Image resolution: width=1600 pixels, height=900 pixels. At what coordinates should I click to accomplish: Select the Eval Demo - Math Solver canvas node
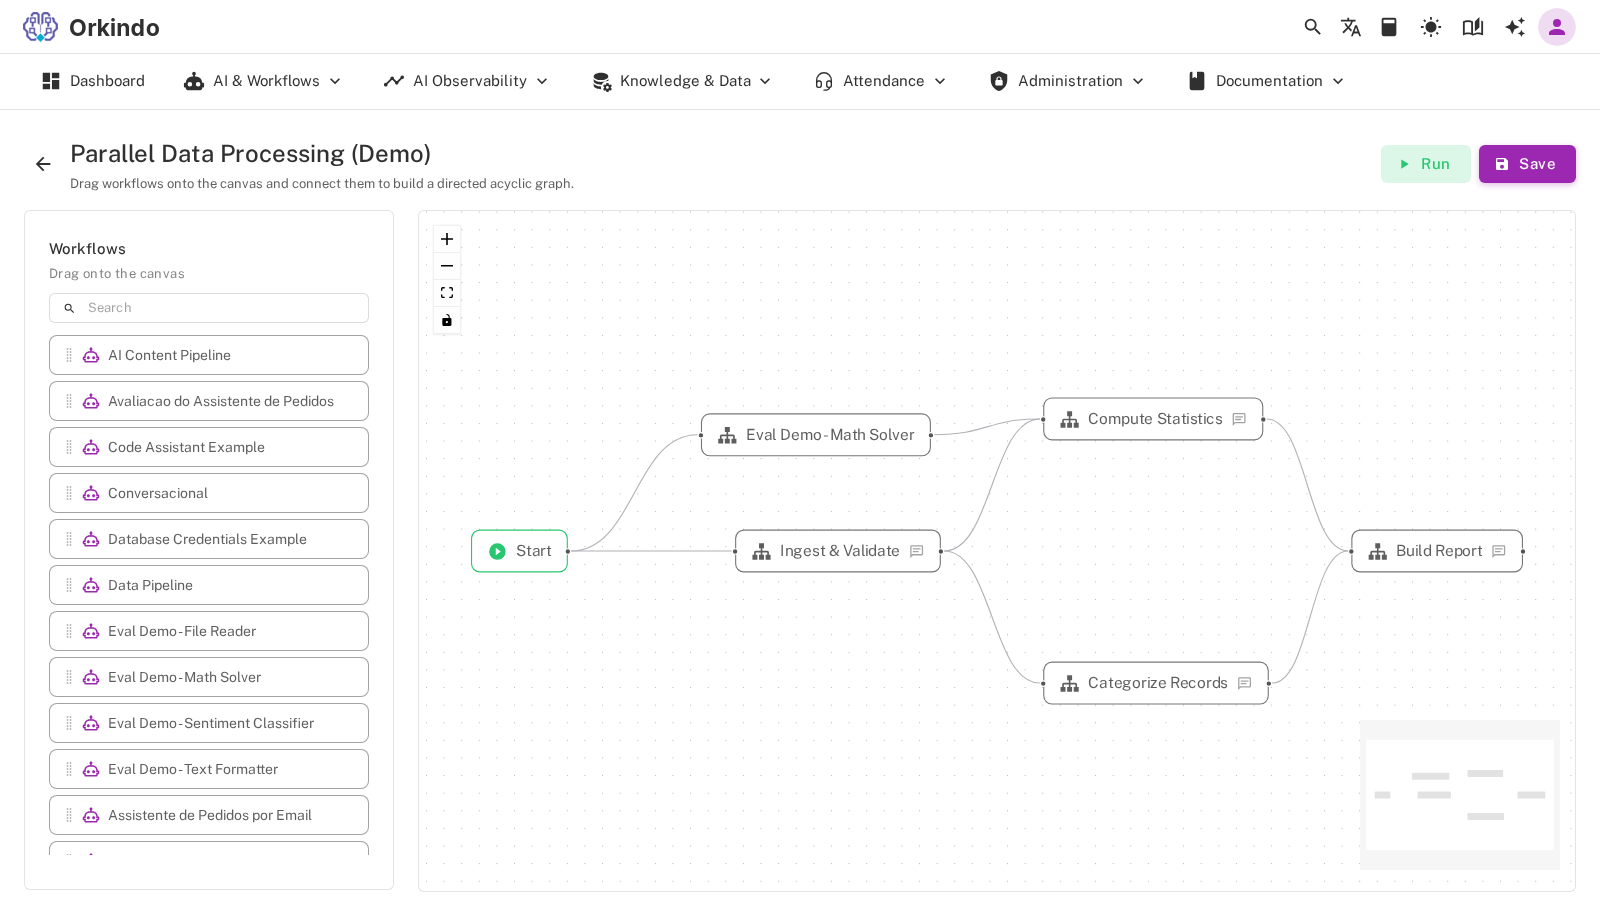[816, 435]
